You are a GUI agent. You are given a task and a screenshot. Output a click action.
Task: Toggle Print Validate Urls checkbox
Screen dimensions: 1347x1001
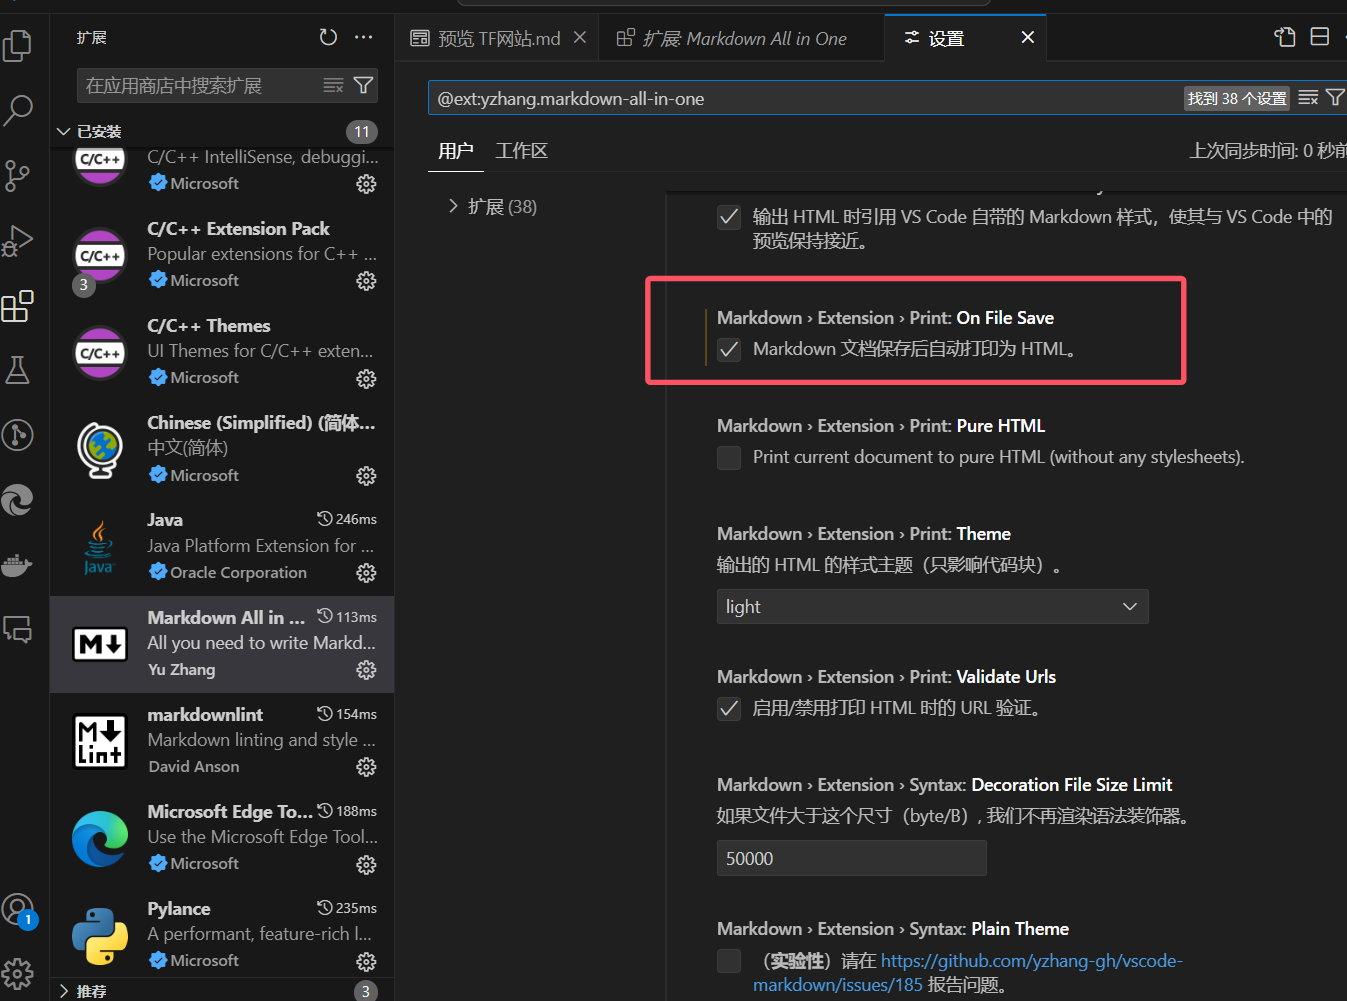(729, 708)
